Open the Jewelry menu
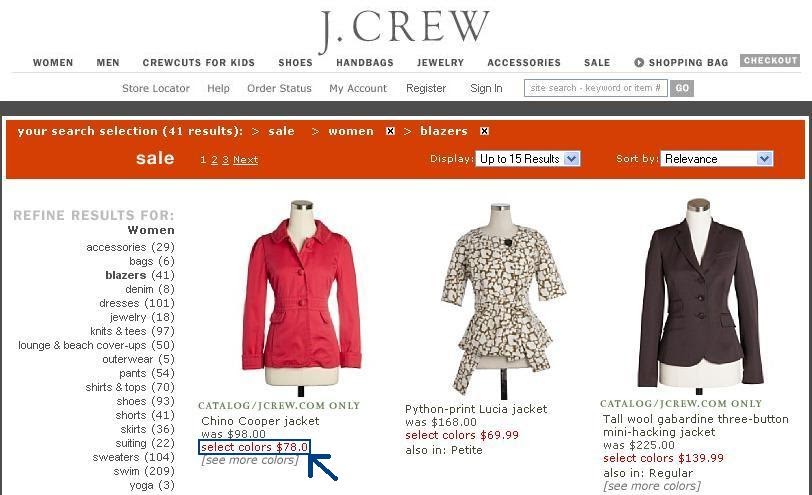The height and width of the screenshot is (495, 812). [x=440, y=63]
